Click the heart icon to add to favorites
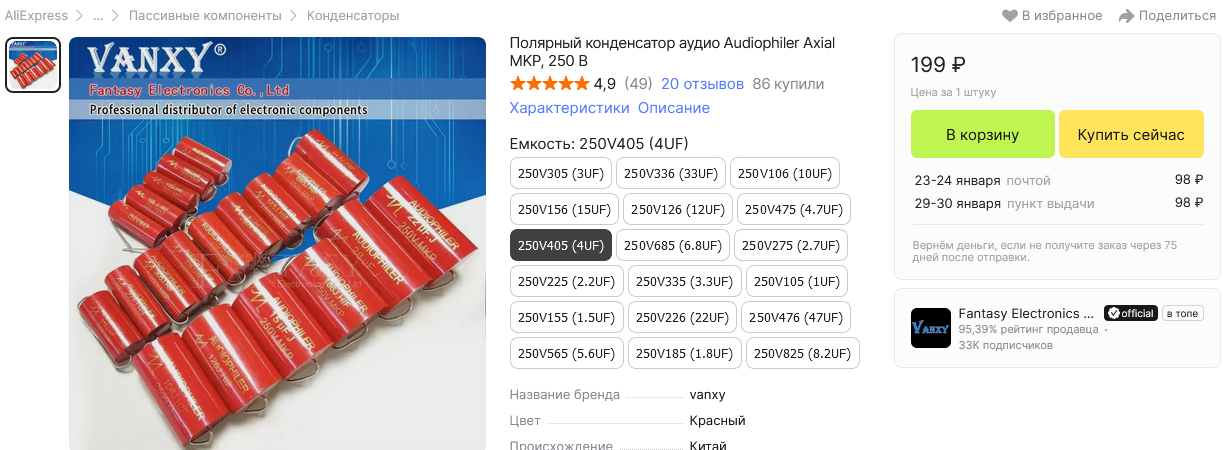 pyautogui.click(x=1009, y=16)
